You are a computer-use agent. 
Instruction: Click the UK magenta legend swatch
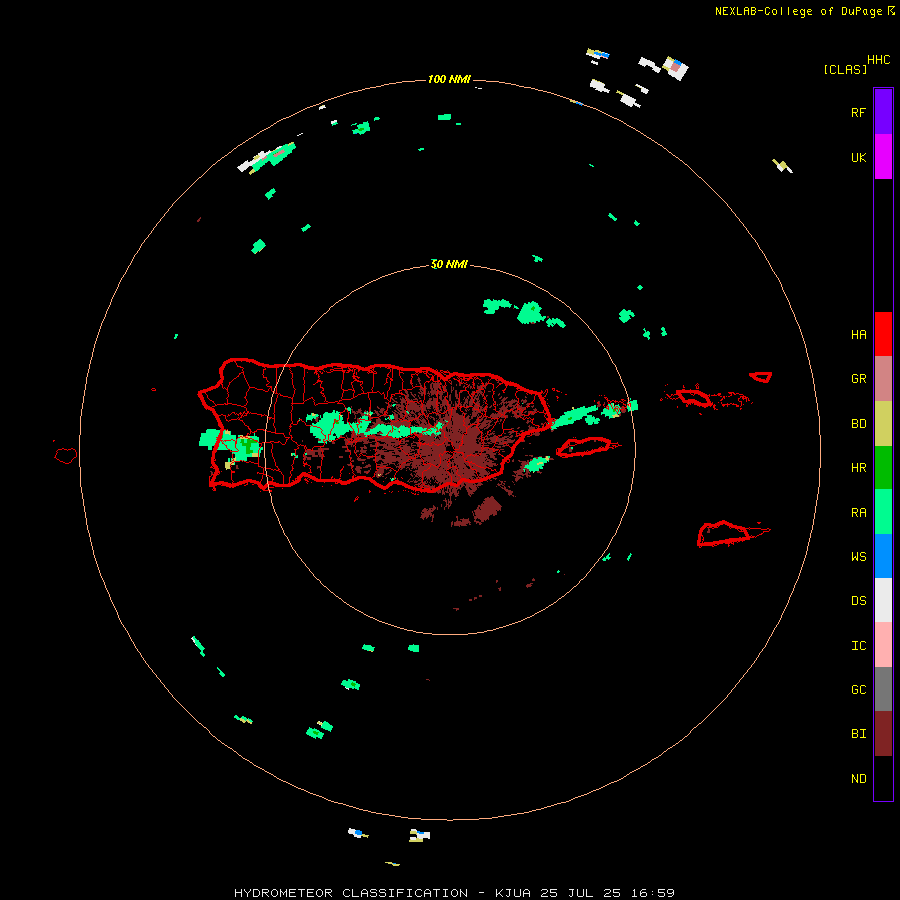click(883, 156)
